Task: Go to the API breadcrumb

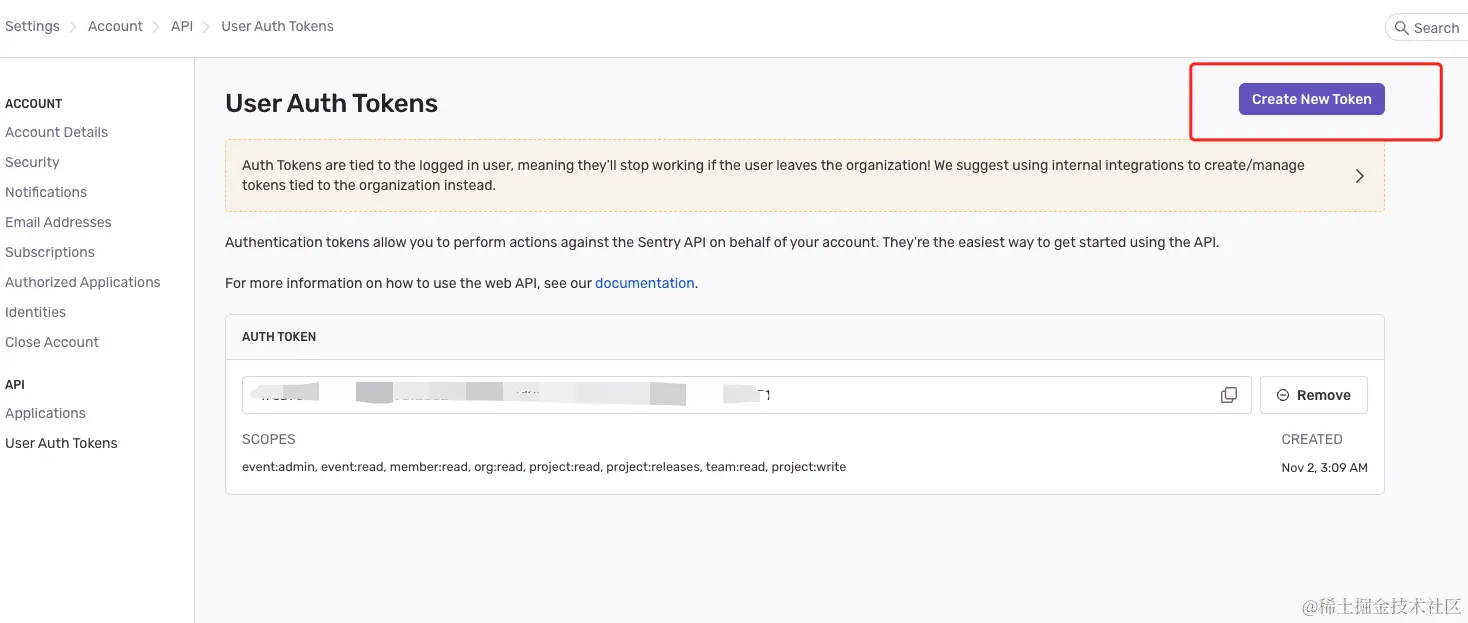Action: 182,26
